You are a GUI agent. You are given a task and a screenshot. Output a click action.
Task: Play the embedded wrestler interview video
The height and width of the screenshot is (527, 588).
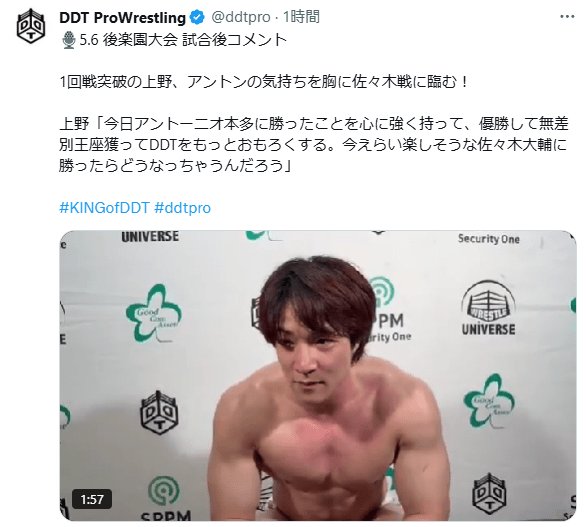318,375
